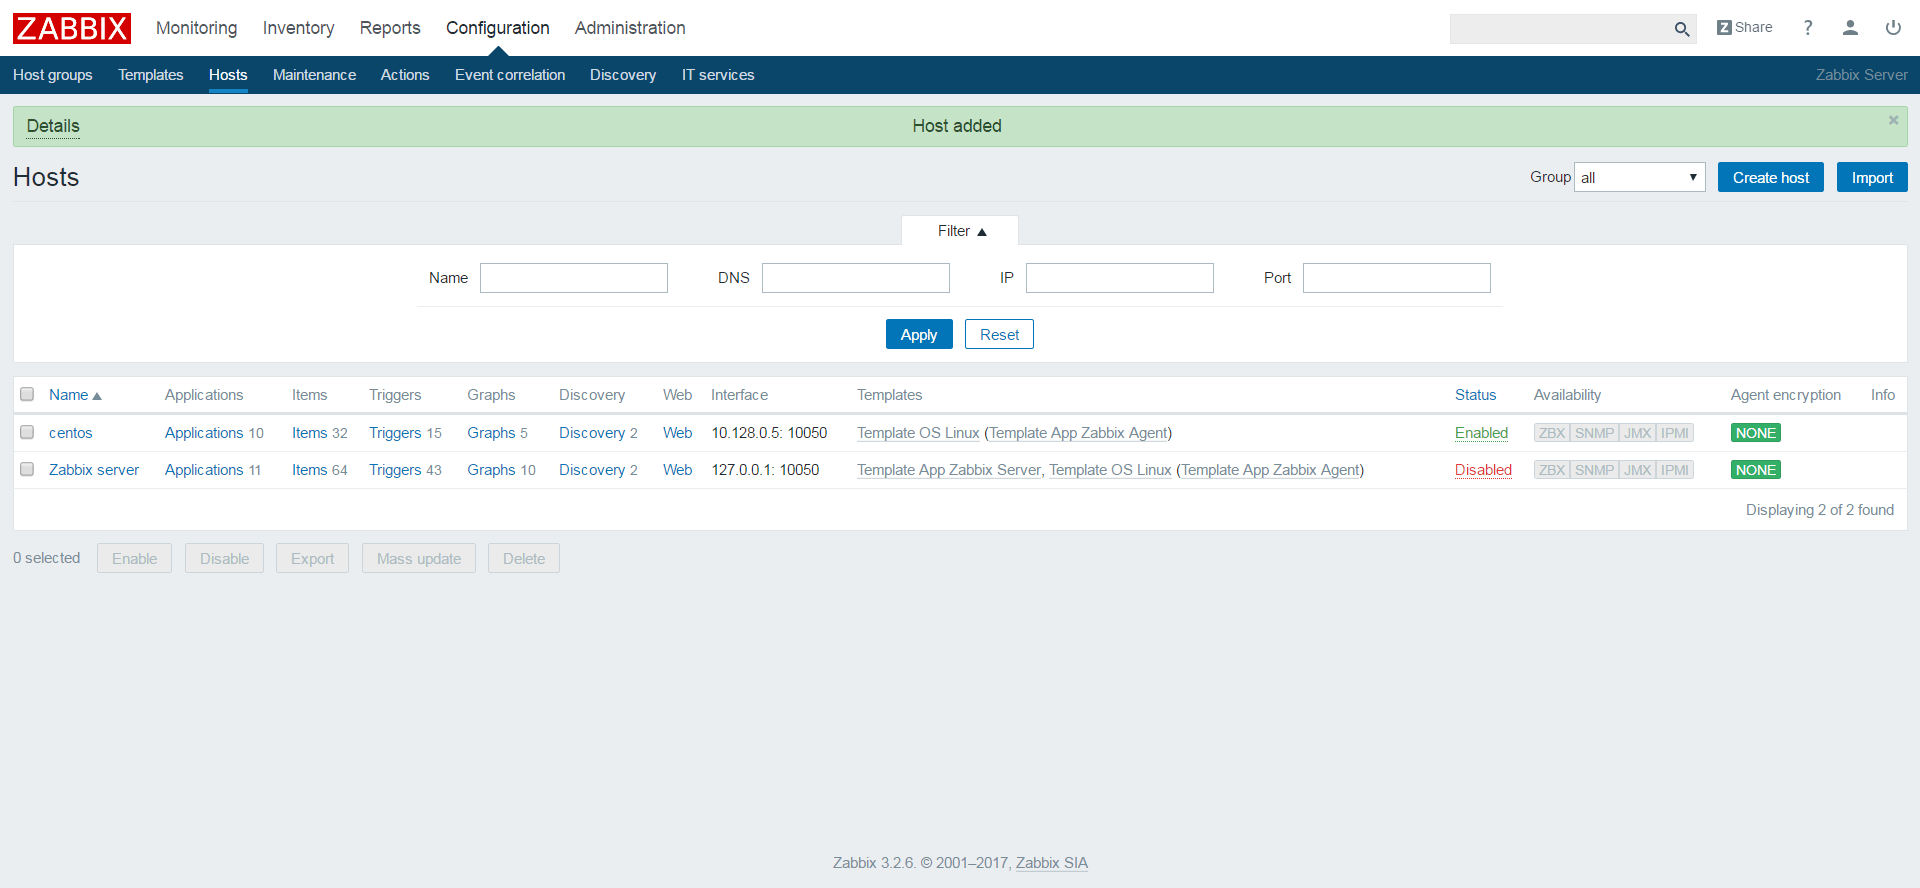Click JMX badge for Zabbix server

pos(1637,470)
